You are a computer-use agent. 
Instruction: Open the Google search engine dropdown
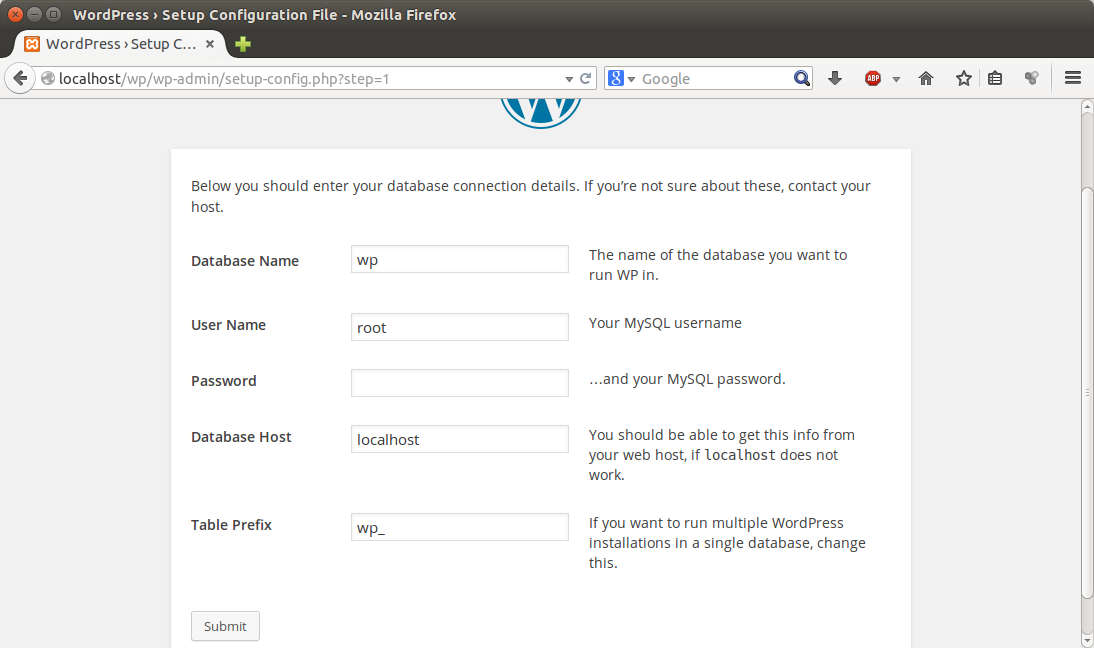tap(620, 78)
